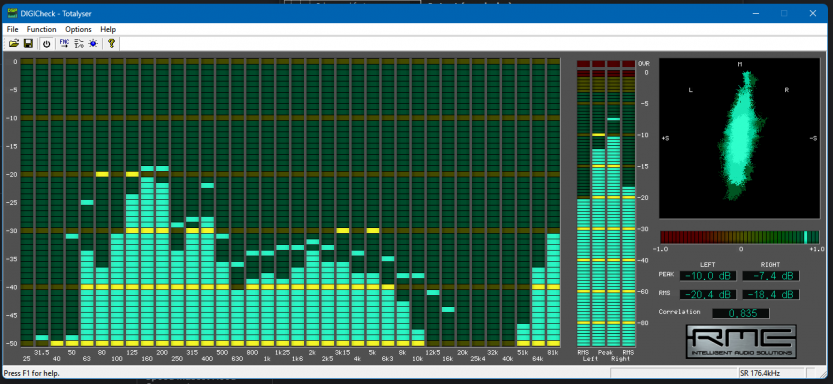Image resolution: width=833 pixels, height=384 pixels.
Task: Click the 1k frequency band label
Action: pos(267,359)
